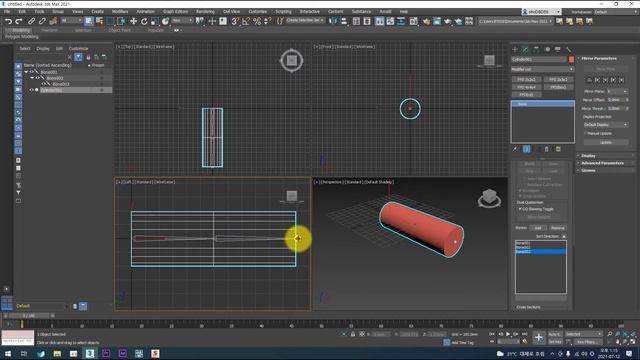Image resolution: width=640 pixels, height=360 pixels.
Task: Toggle the selection lock icon in status bar
Action: [x=353, y=334]
